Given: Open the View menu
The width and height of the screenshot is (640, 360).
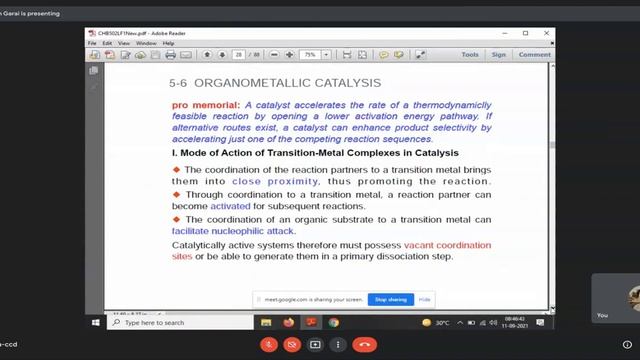Looking at the screenshot, I should pos(124,43).
